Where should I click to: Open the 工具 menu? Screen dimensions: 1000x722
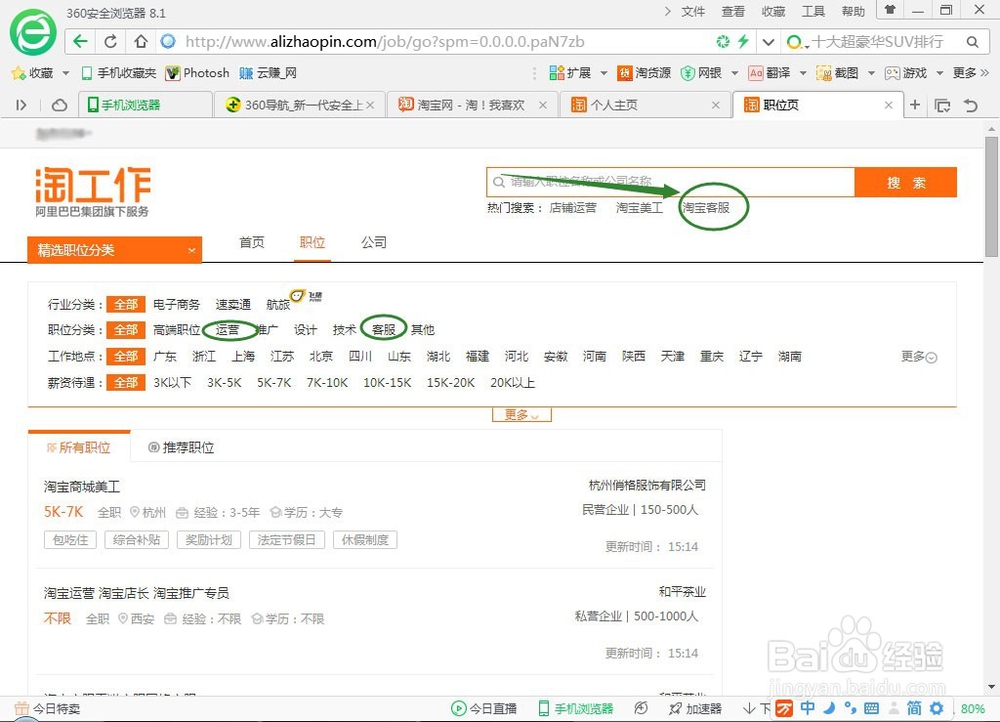coord(813,11)
